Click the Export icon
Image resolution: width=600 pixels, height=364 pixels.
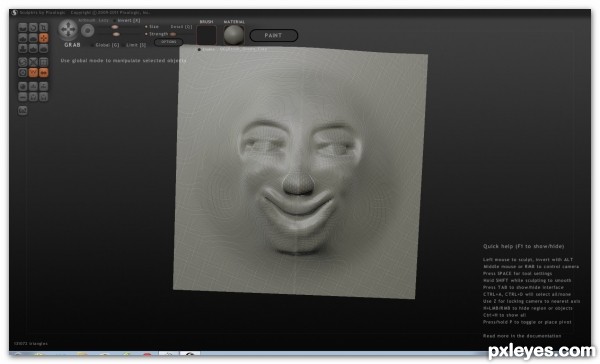click(x=44, y=86)
